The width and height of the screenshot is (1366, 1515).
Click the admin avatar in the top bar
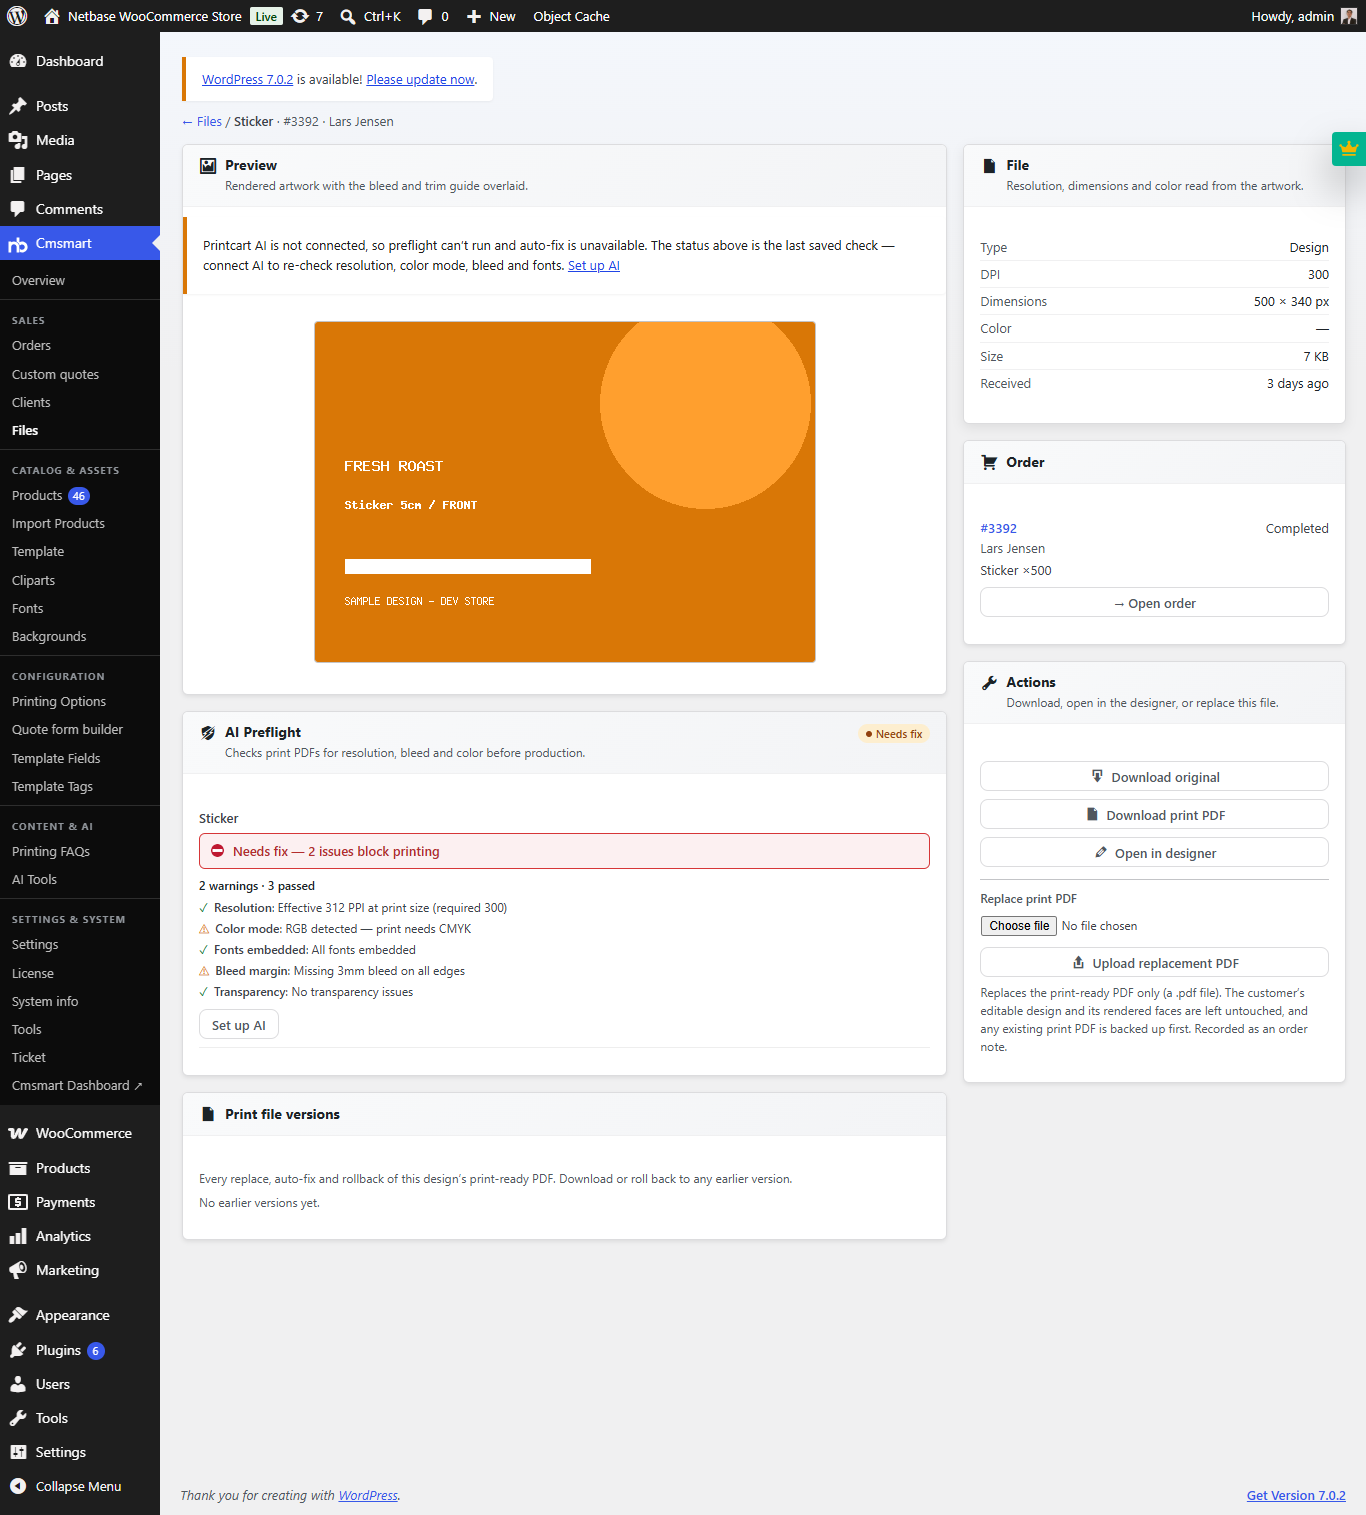(x=1349, y=16)
